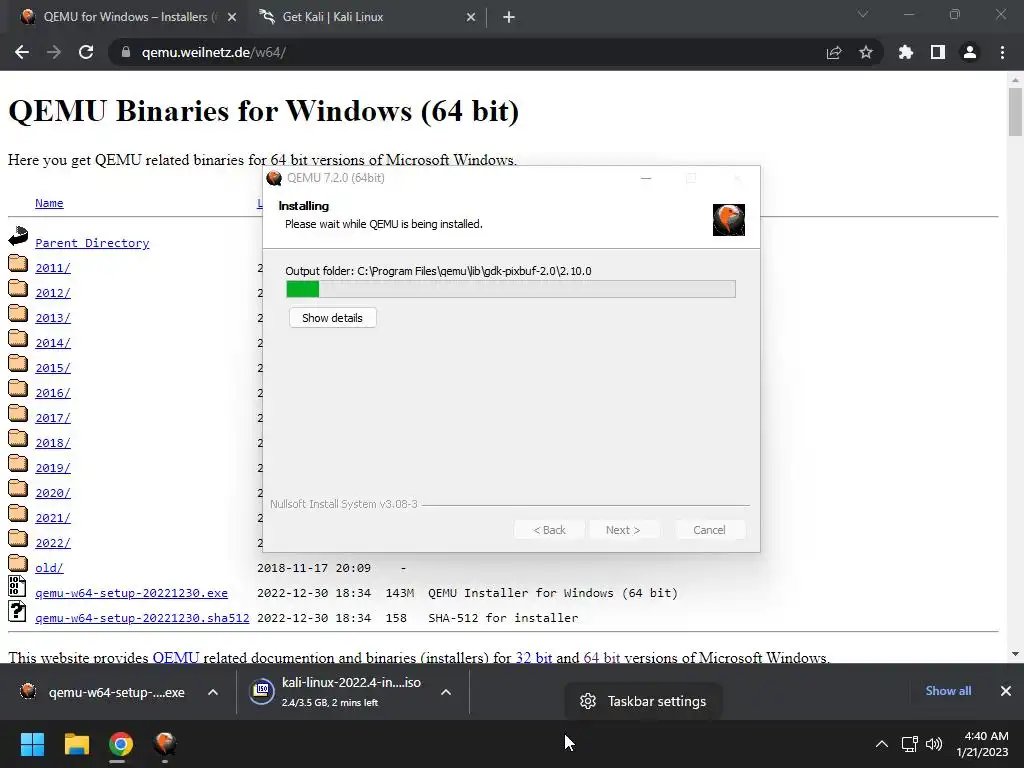Click Cancel in the QEMU installer
This screenshot has width=1024, height=768.
click(709, 530)
